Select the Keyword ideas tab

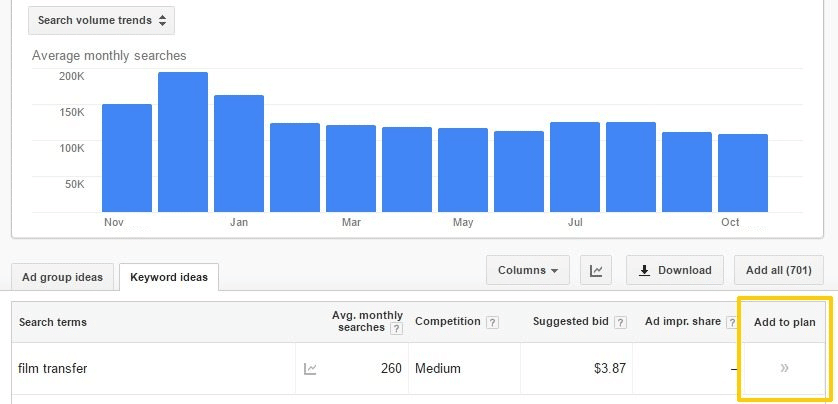(x=168, y=277)
